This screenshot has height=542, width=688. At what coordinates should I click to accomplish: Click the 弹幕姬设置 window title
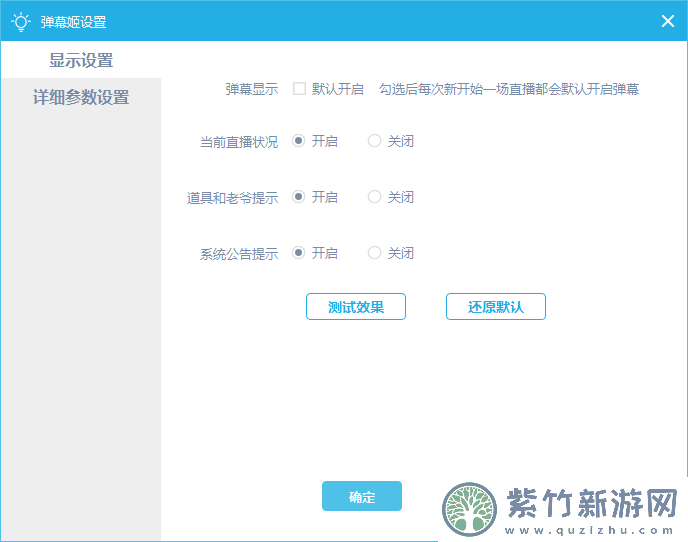pyautogui.click(x=73, y=22)
